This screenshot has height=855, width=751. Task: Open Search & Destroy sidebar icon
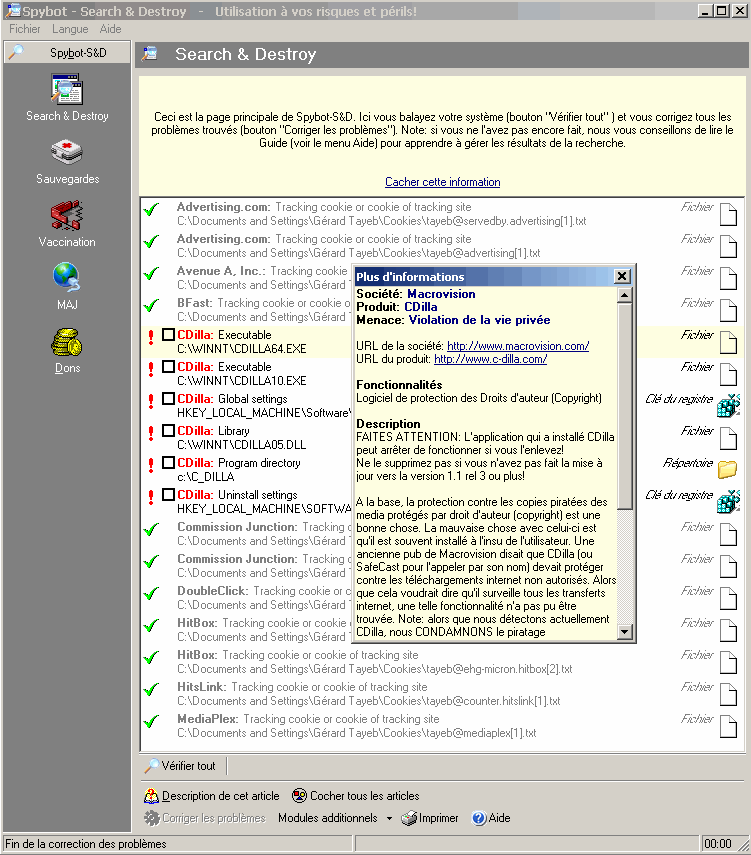point(67,90)
